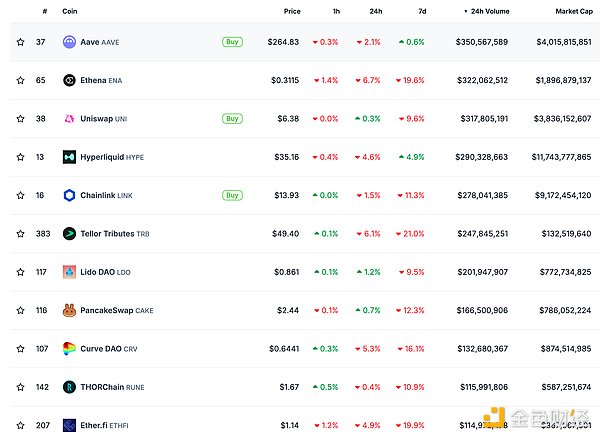Sort by the # rank column header
This screenshot has height=439, width=600.
(44, 11)
